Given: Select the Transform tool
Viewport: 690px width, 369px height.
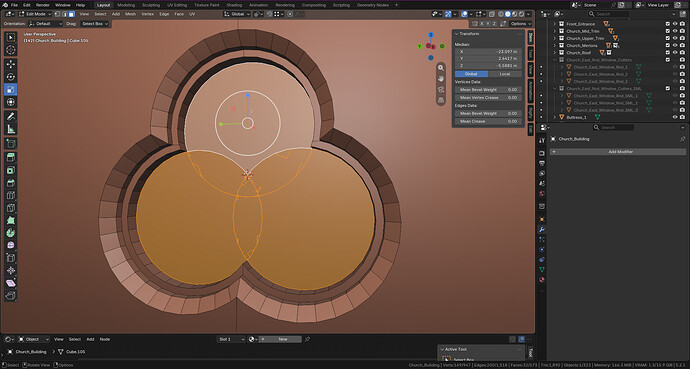Looking at the screenshot, I should [x=11, y=102].
